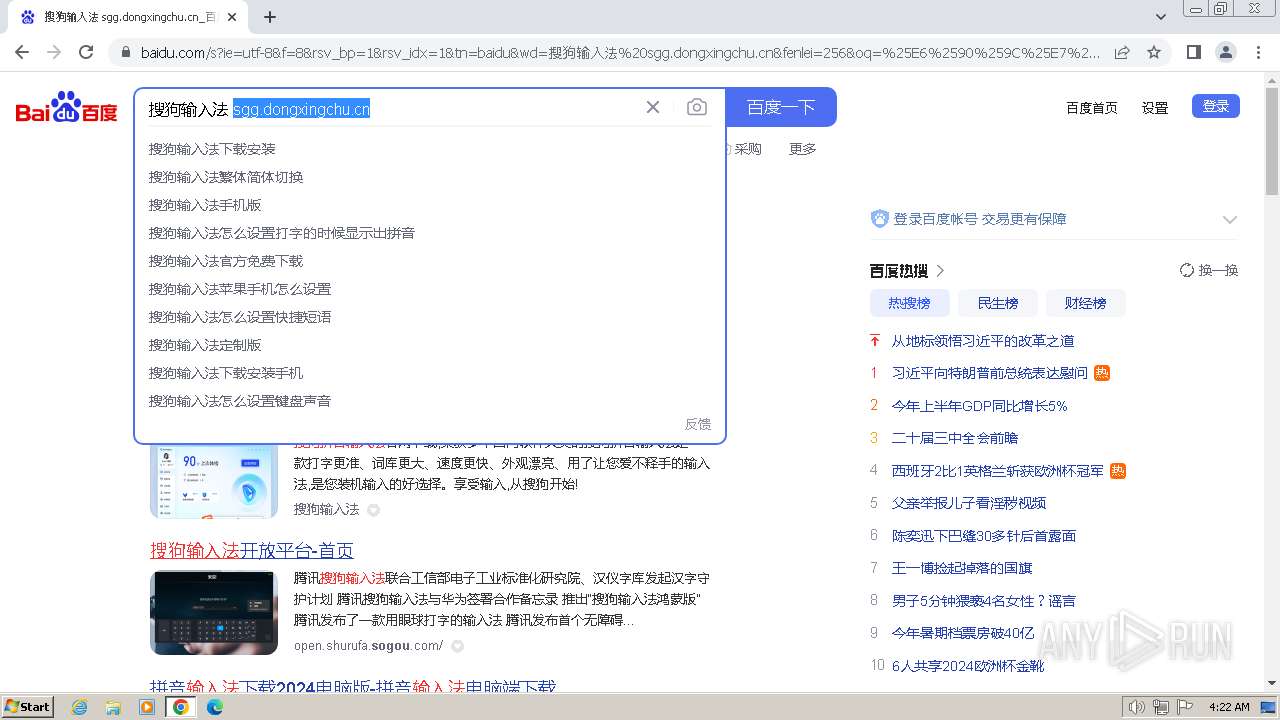Close the 搜狗输入法 browser tab

tap(233, 17)
